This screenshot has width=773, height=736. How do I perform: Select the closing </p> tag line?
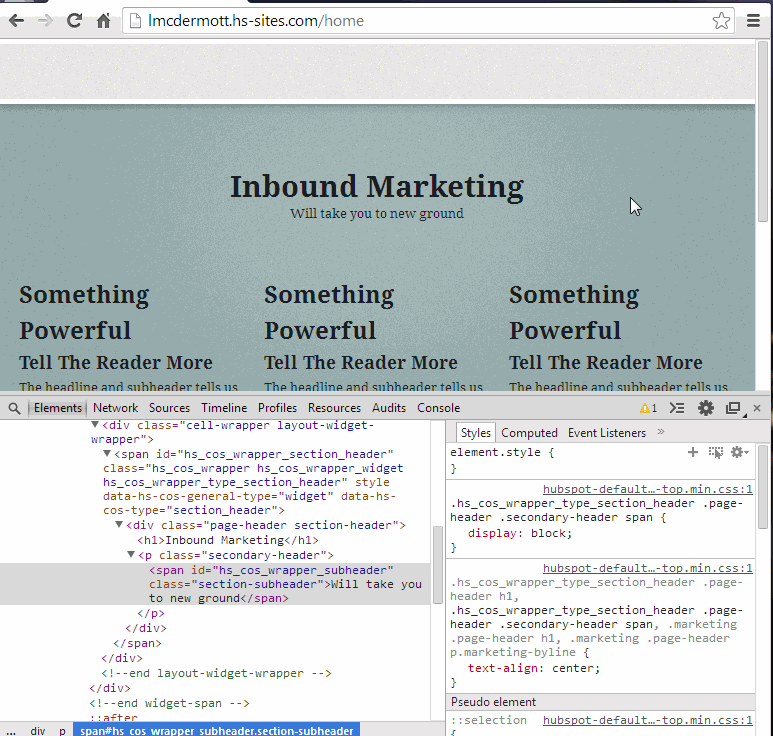pos(151,613)
